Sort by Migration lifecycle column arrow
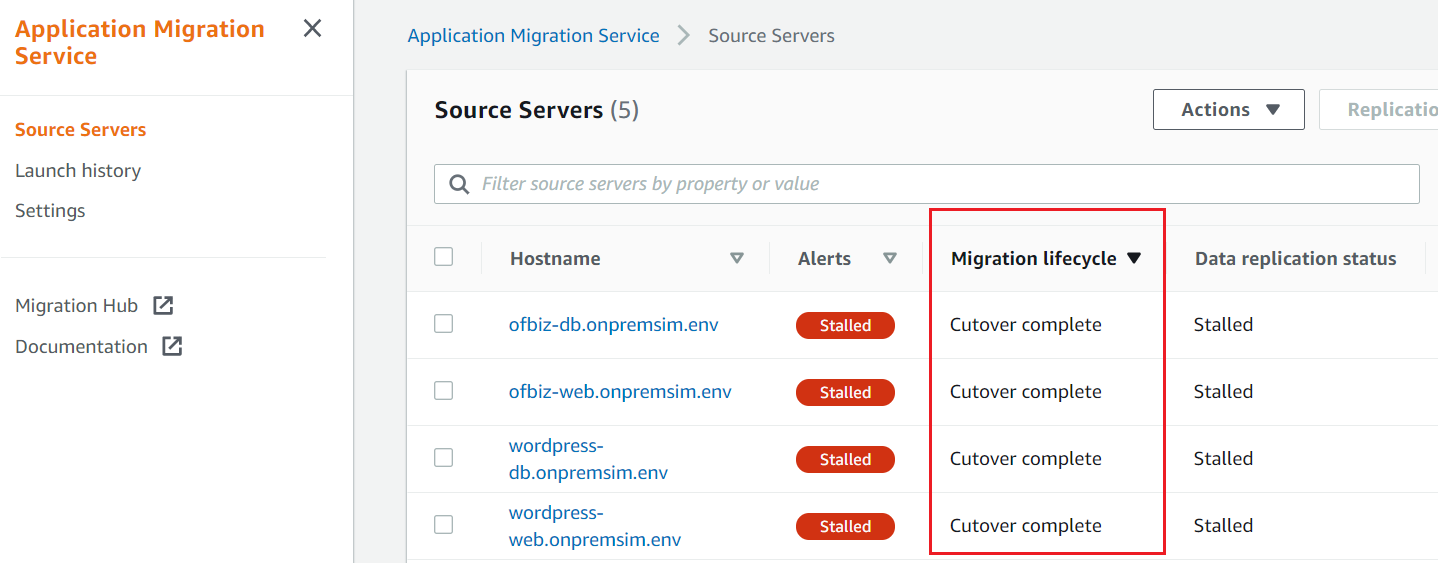The image size is (1438, 563). [1134, 258]
